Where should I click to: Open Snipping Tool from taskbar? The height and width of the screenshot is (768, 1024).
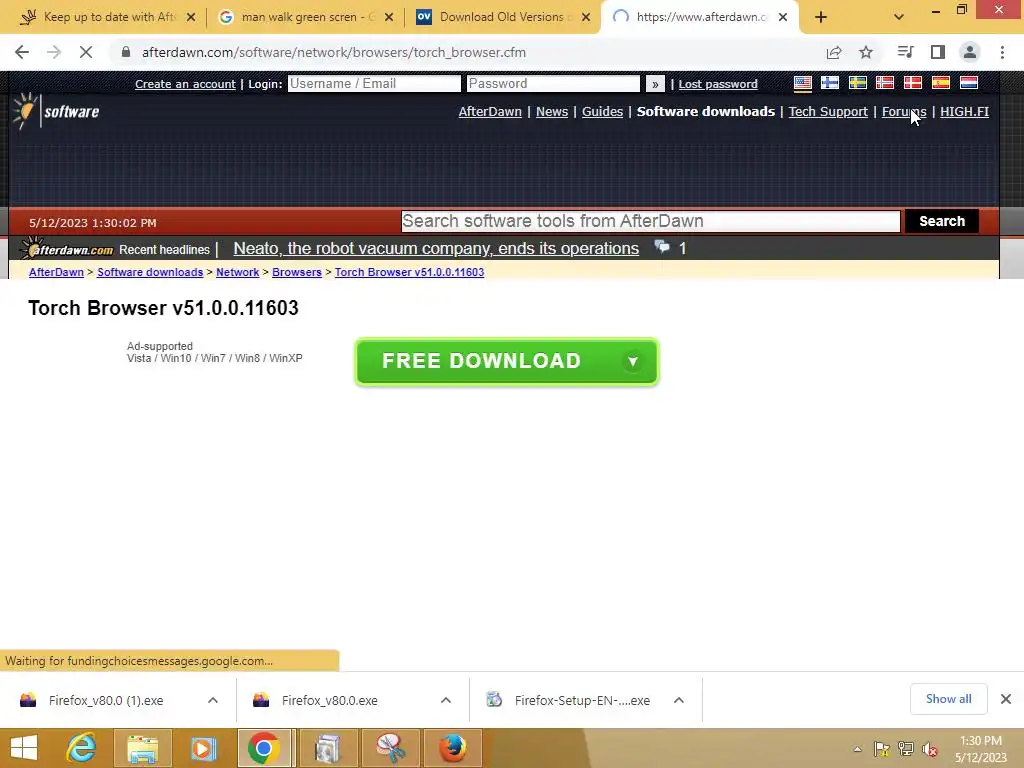coord(391,748)
